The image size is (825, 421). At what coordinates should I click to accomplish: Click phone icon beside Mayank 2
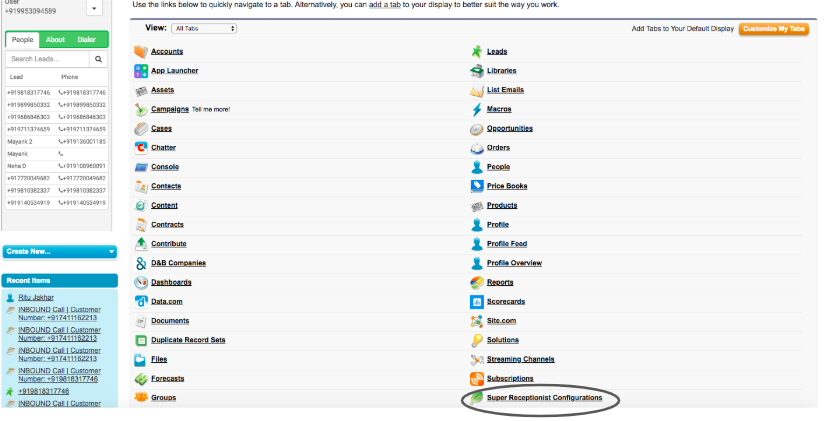pos(61,142)
